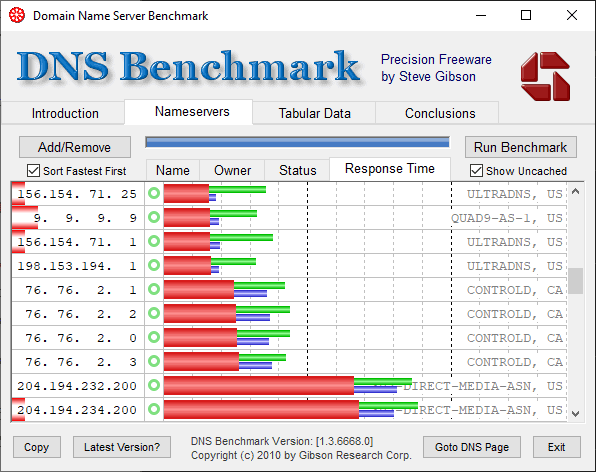Click the server list scrollbar thumb
The image size is (596, 472).
(575, 281)
